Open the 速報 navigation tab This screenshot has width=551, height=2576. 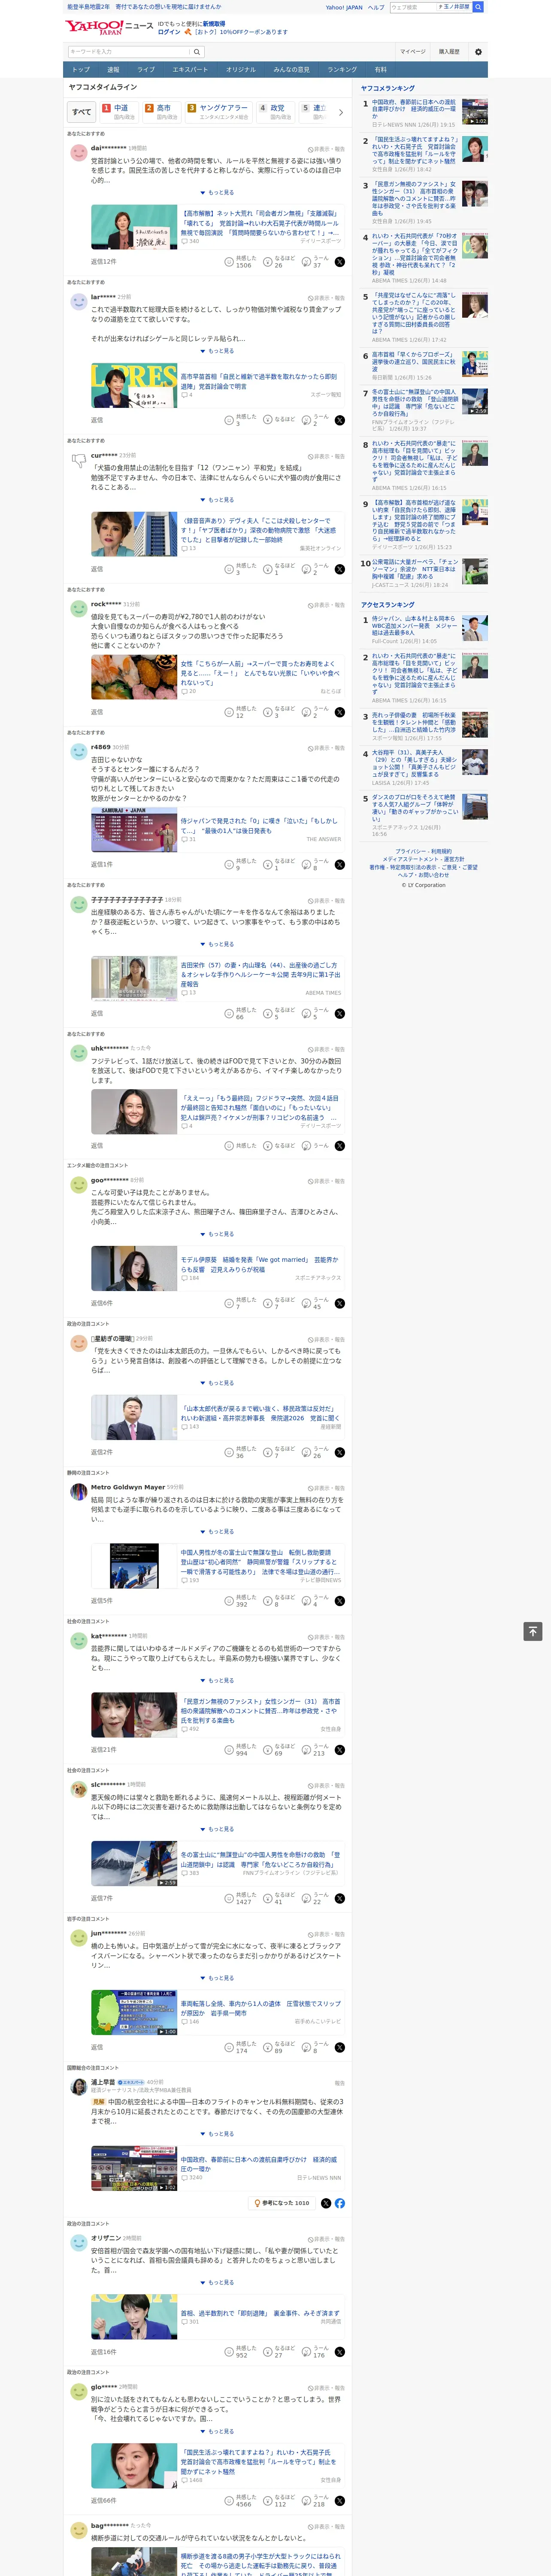113,70
